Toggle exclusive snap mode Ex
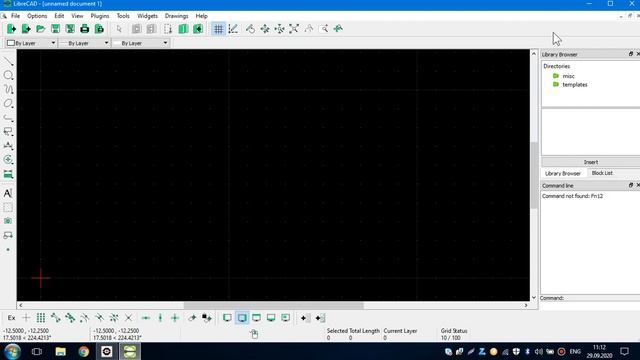This screenshot has width=640, height=360. [x=11, y=318]
